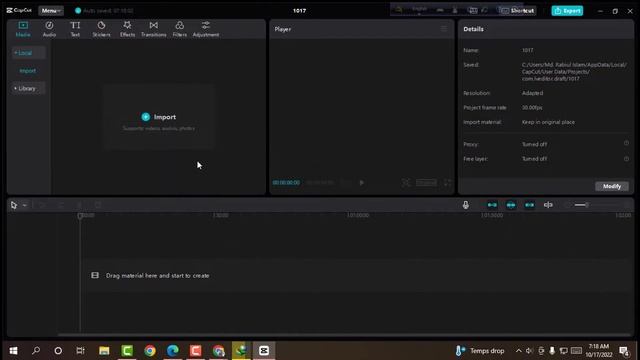Open the Media tab
Screen dimensions: 640x360
(23, 29)
